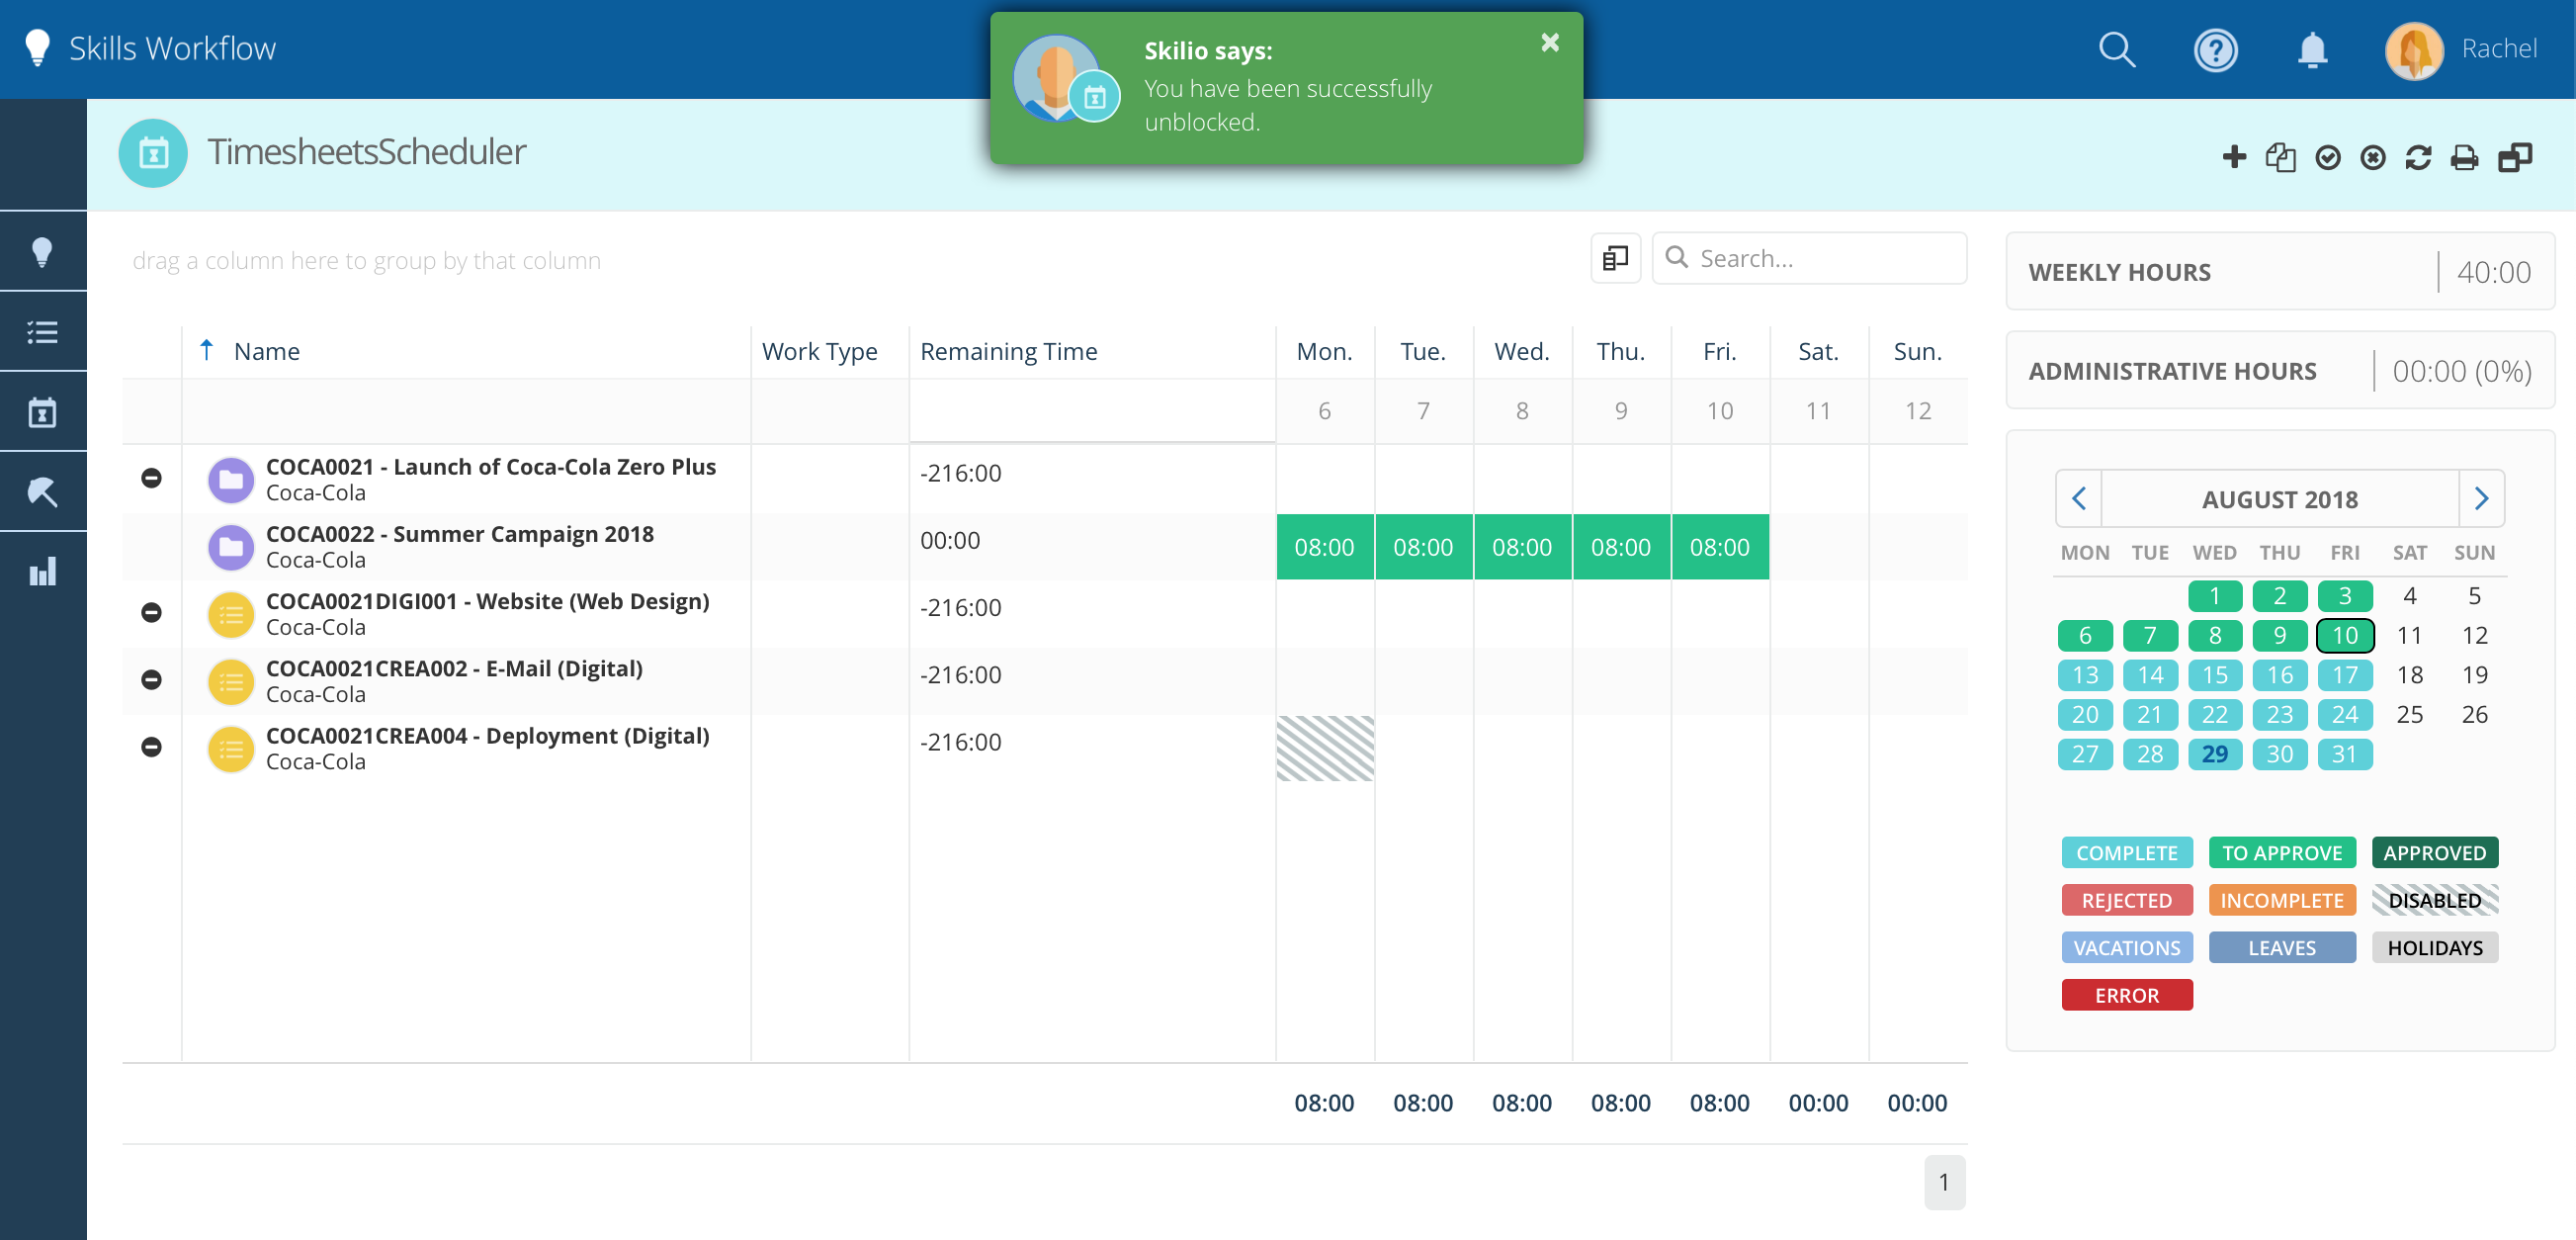Open the help question mark icon
Image resolution: width=2576 pixels, height=1240 pixels.
2215,49
